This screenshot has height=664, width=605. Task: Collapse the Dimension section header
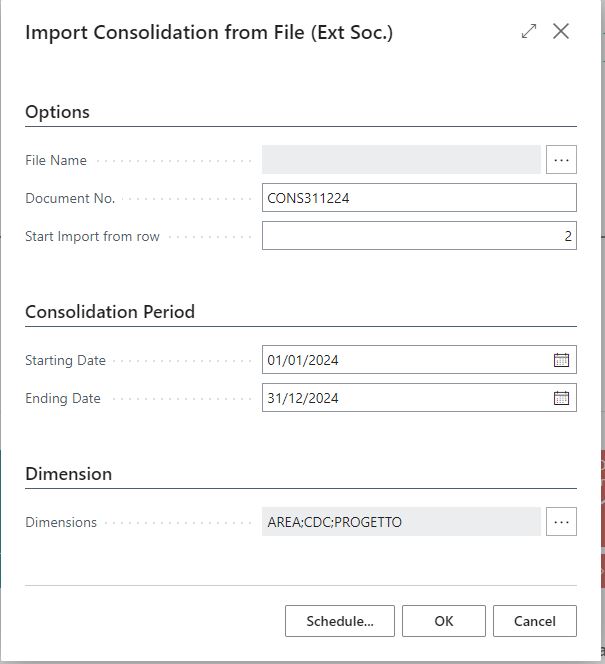(x=68, y=473)
